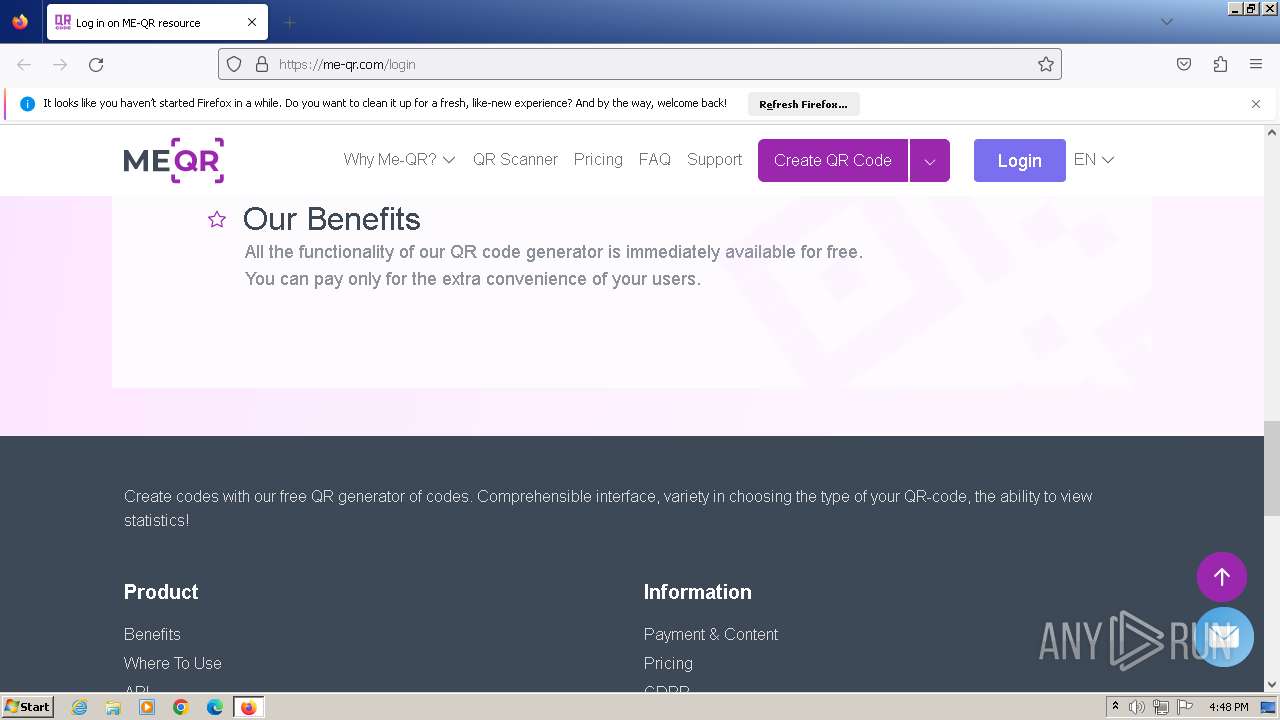Launch Edge from taskbar
This screenshot has width=1280, height=720.
point(215,707)
